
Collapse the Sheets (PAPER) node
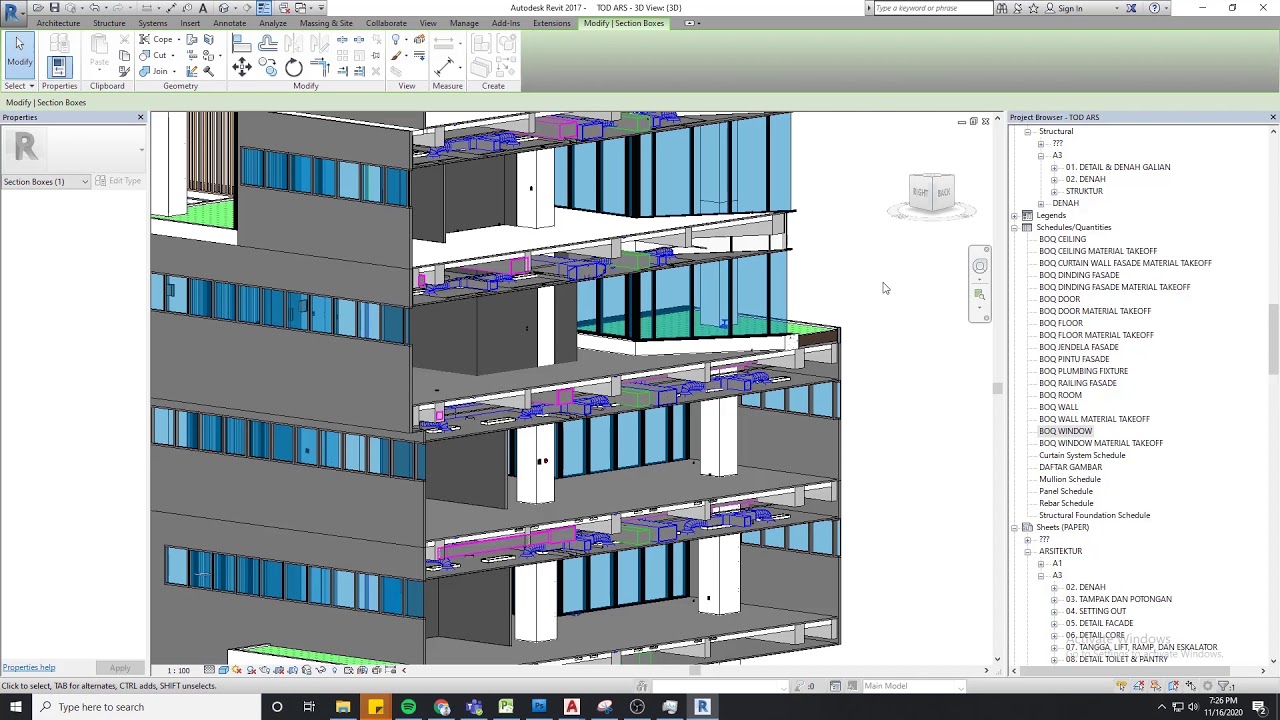[x=1014, y=527]
